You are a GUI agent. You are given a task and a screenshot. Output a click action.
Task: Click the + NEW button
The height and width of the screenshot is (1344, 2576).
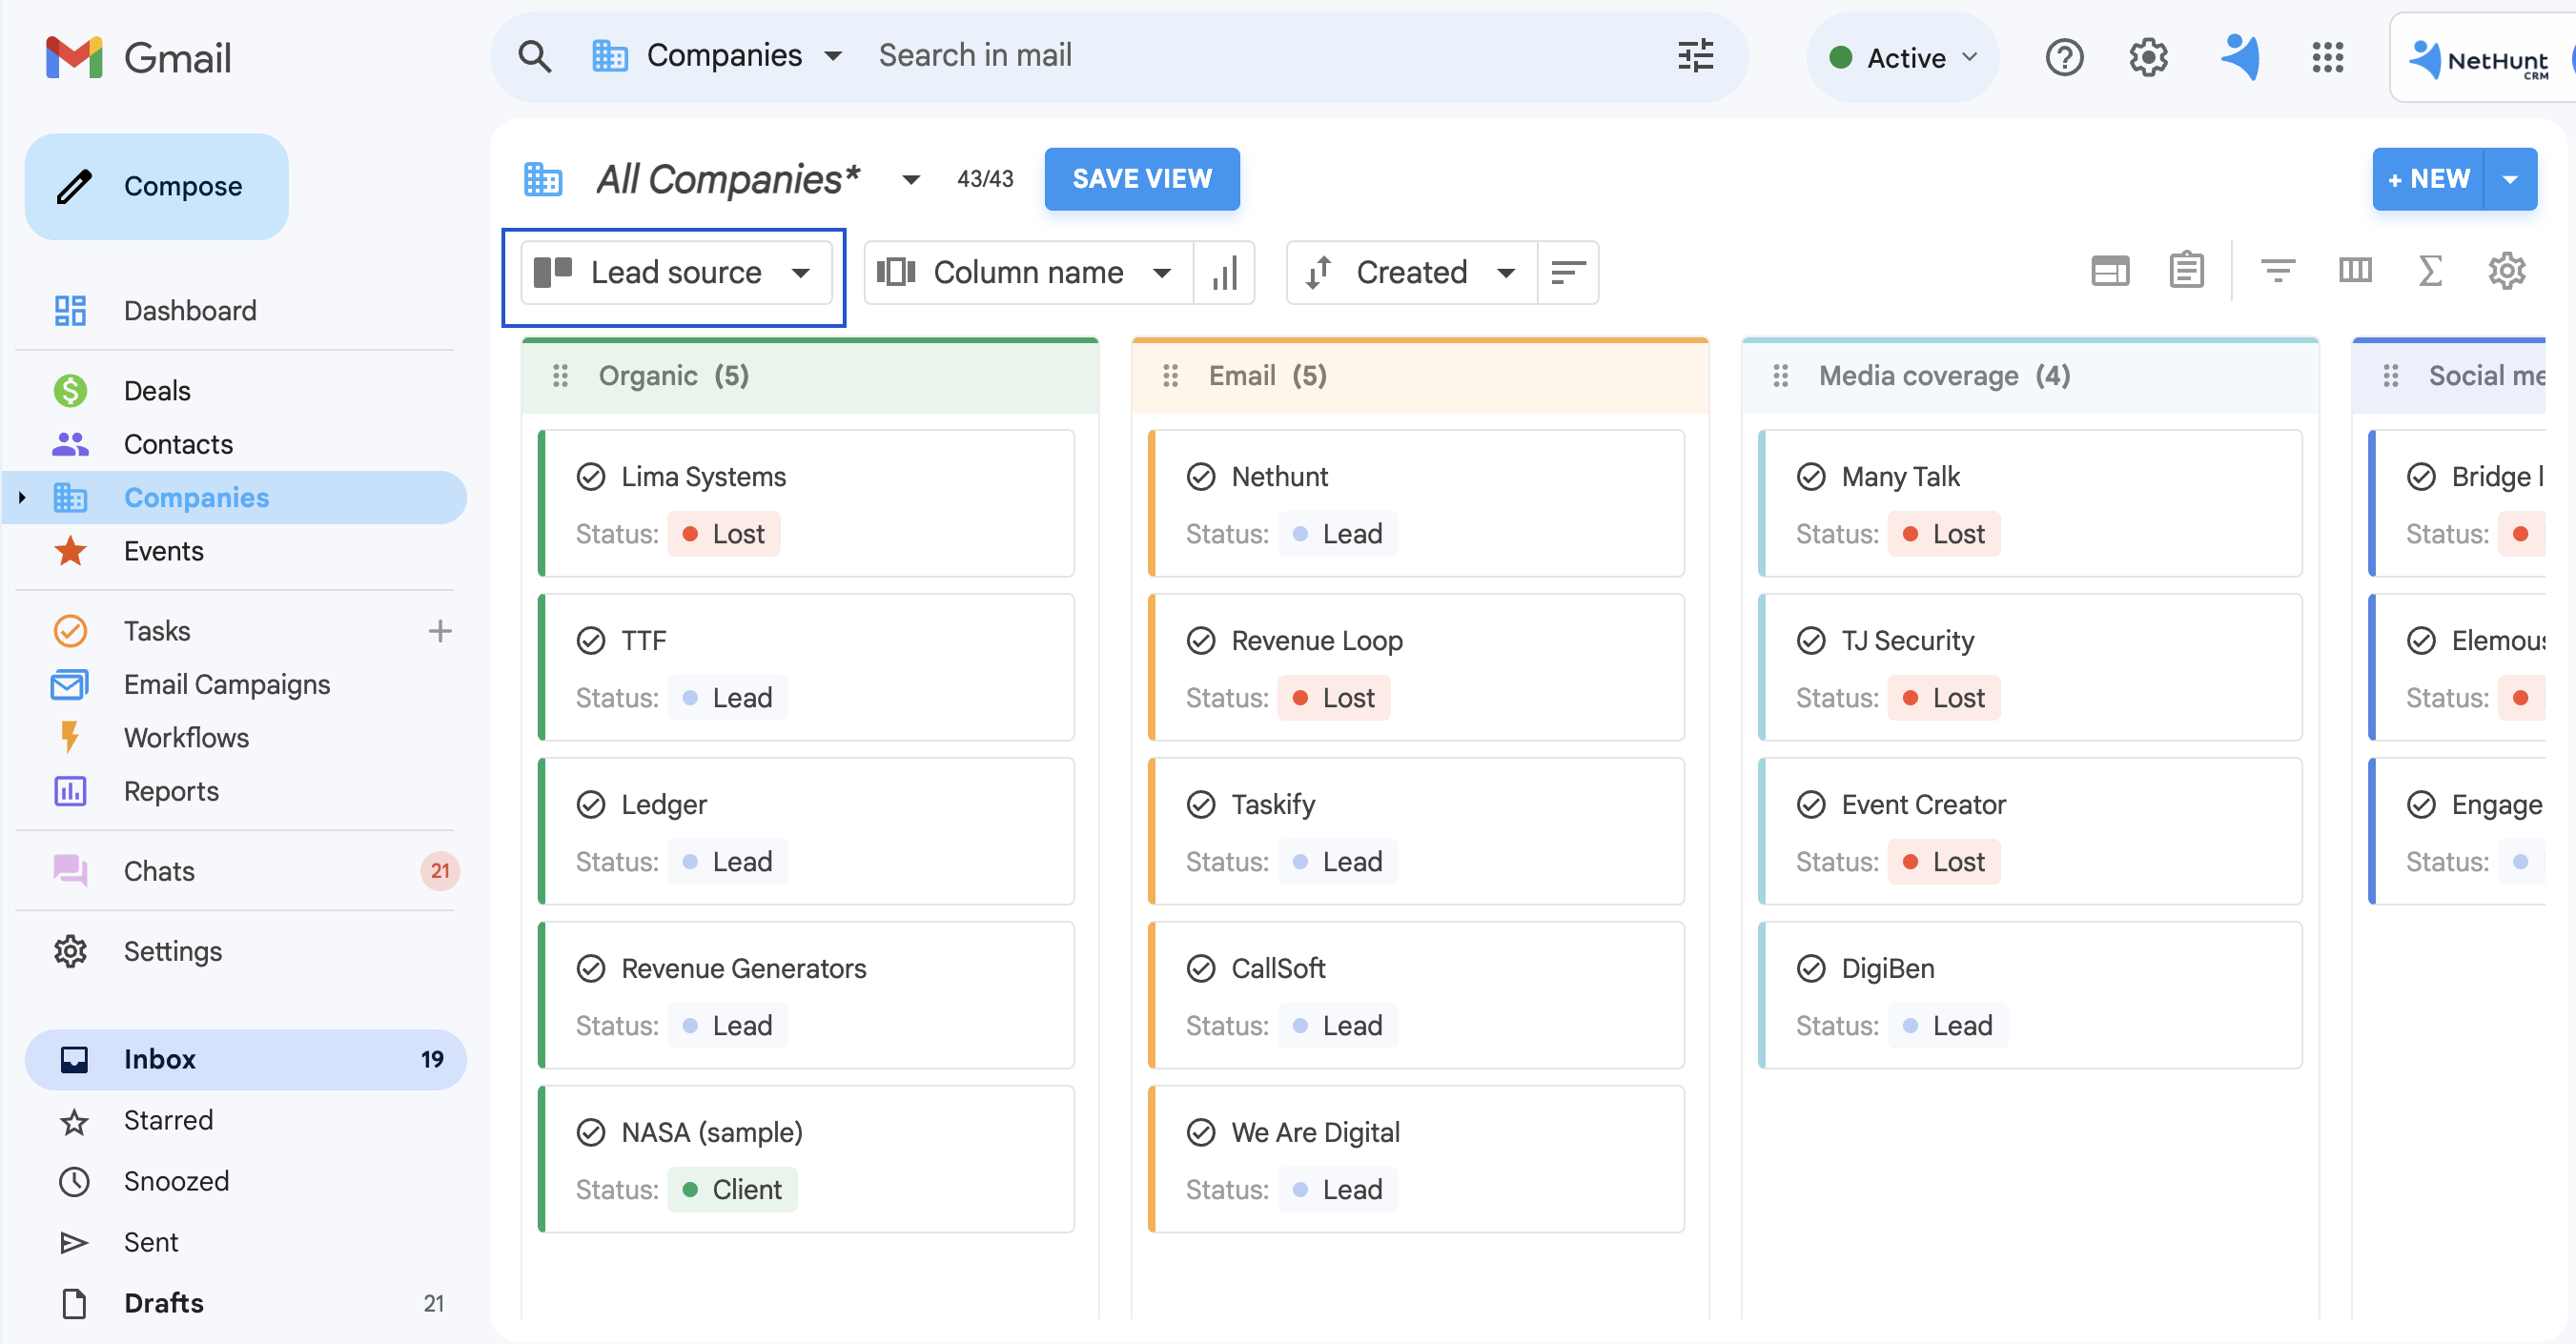point(2428,180)
